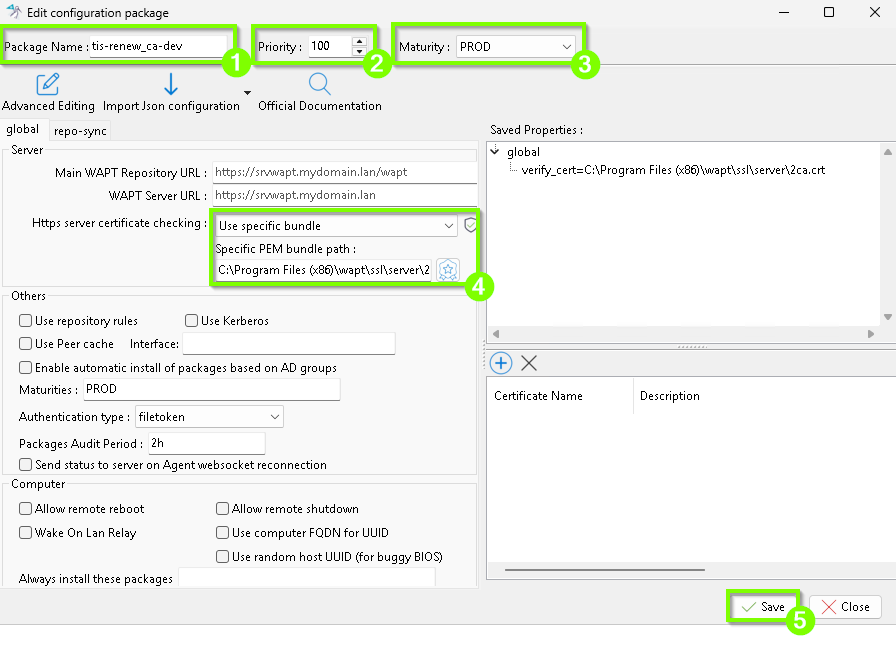Click Import Json configuration arrow icon
The height and width of the screenshot is (651, 896).
[170, 84]
